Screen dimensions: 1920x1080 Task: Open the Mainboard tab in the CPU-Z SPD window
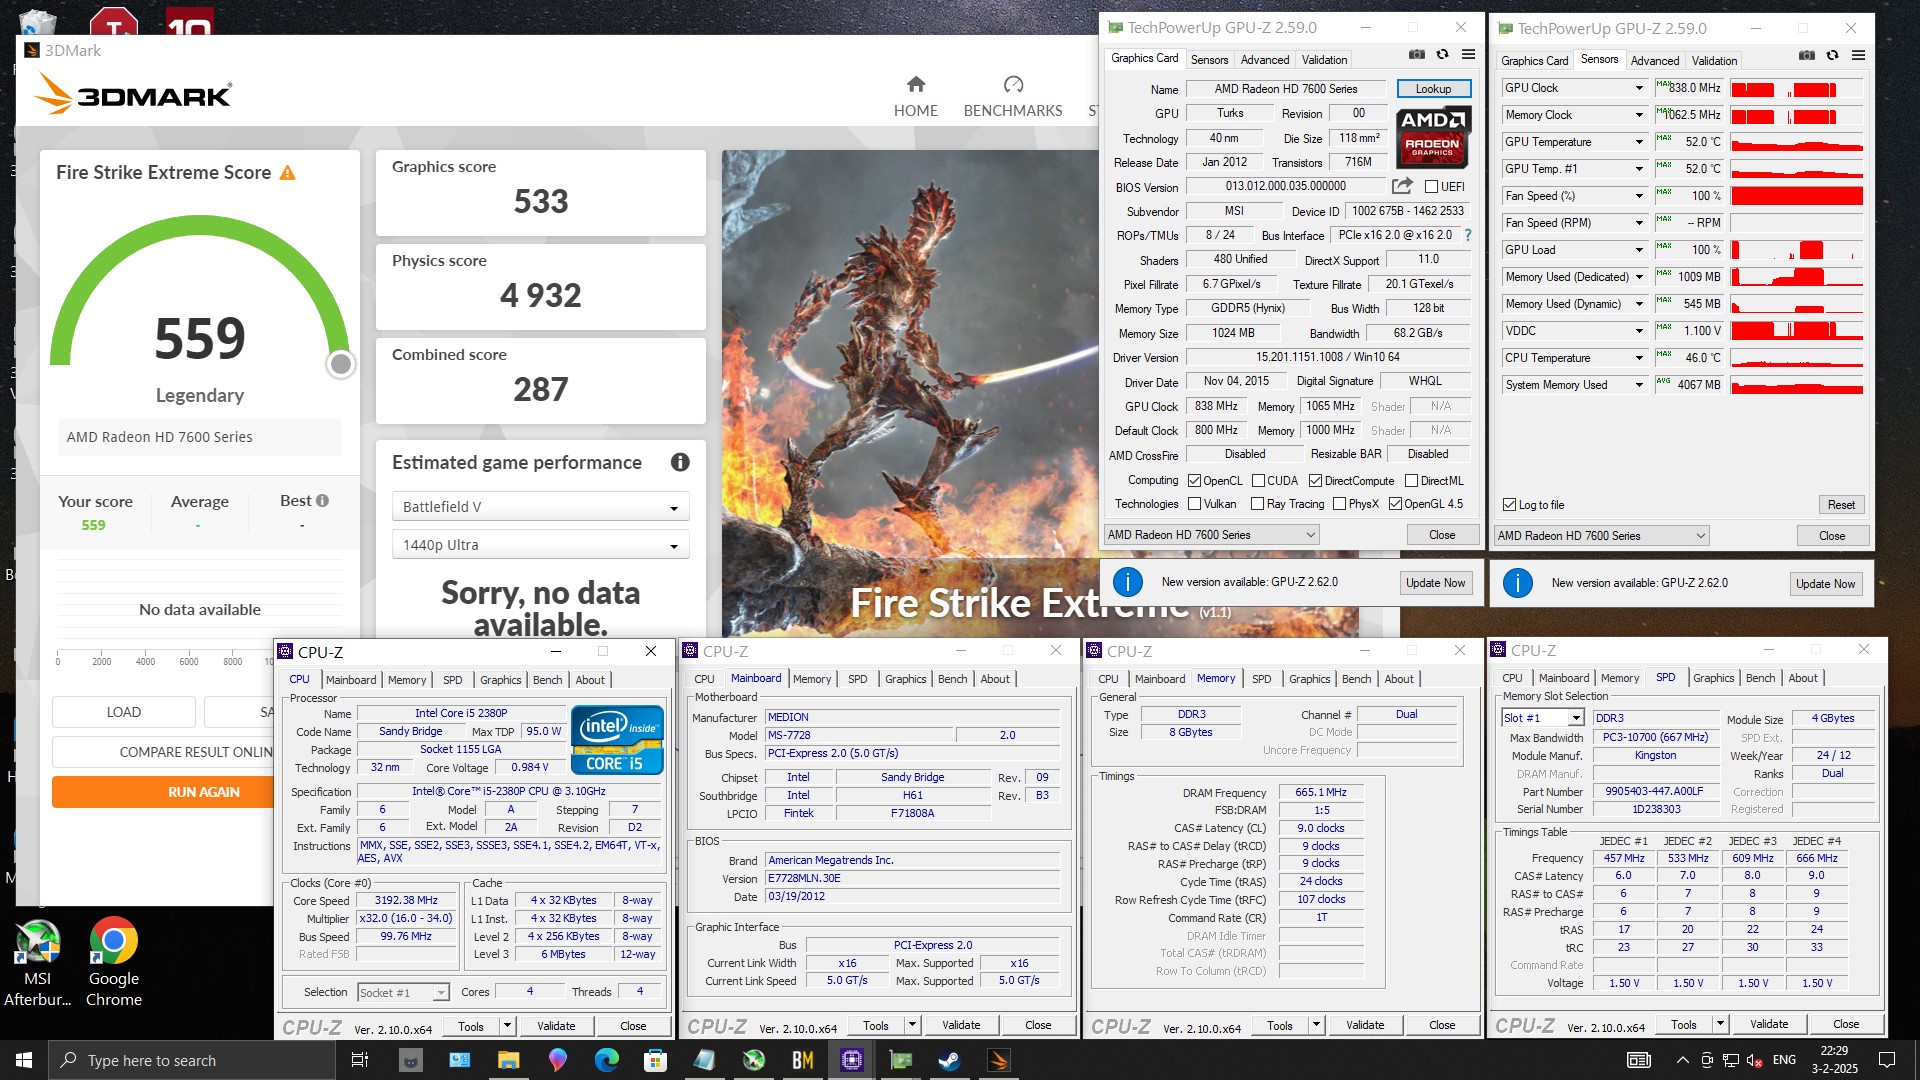1563,678
